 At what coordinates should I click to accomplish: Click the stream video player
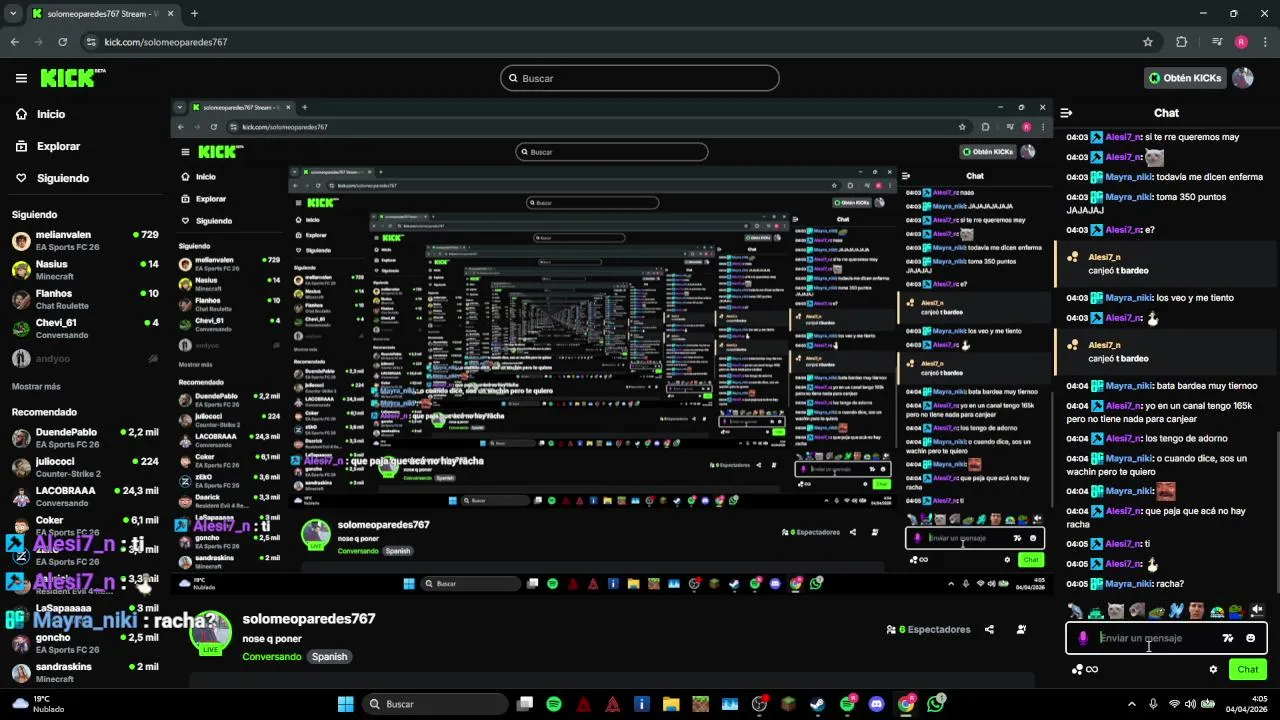pos(610,348)
